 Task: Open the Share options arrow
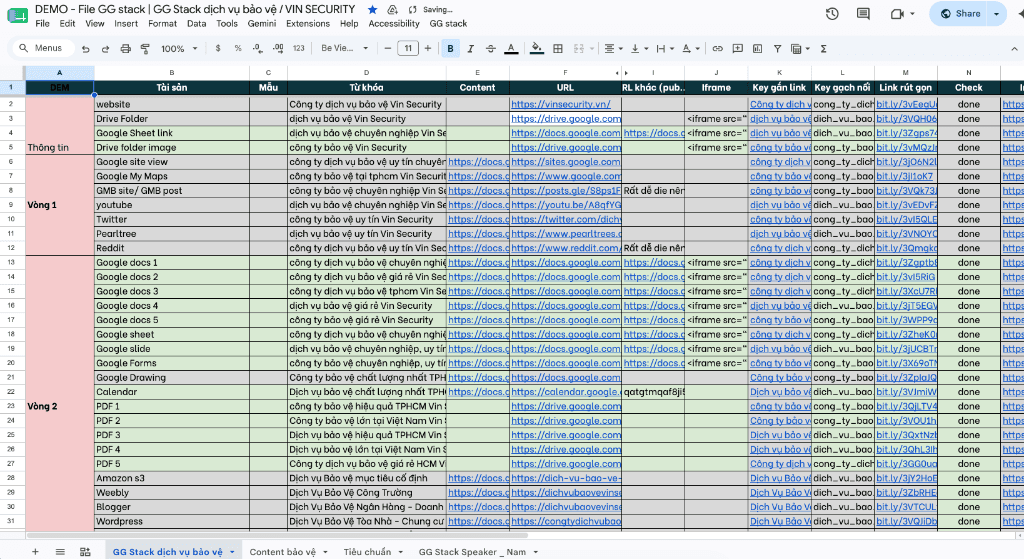click(997, 14)
